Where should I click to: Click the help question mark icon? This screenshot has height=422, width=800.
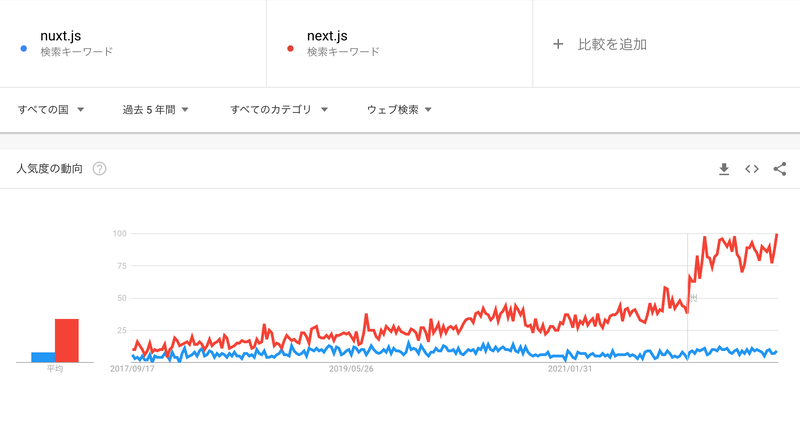pos(99,169)
